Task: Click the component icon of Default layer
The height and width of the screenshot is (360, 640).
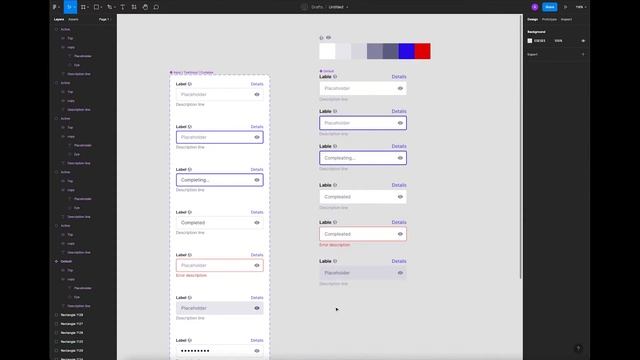Action: pyautogui.click(x=56, y=261)
